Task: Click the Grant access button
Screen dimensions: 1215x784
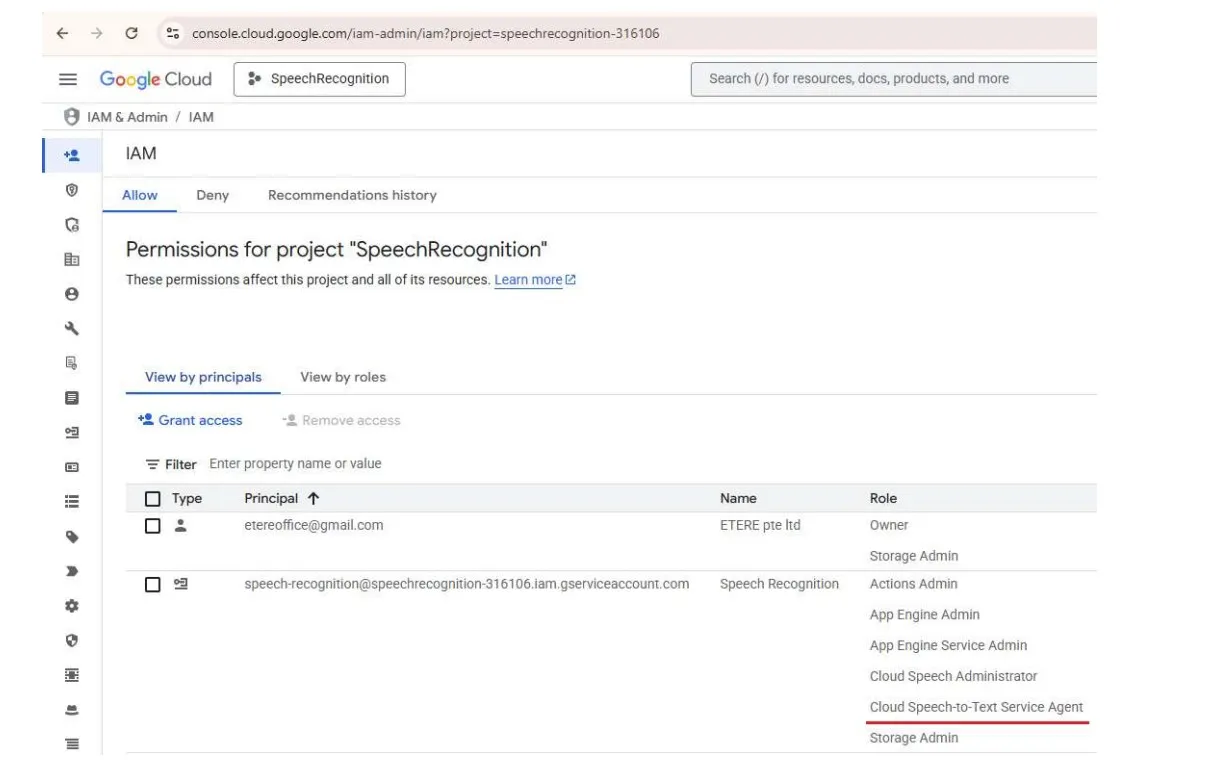Action: click(x=190, y=421)
